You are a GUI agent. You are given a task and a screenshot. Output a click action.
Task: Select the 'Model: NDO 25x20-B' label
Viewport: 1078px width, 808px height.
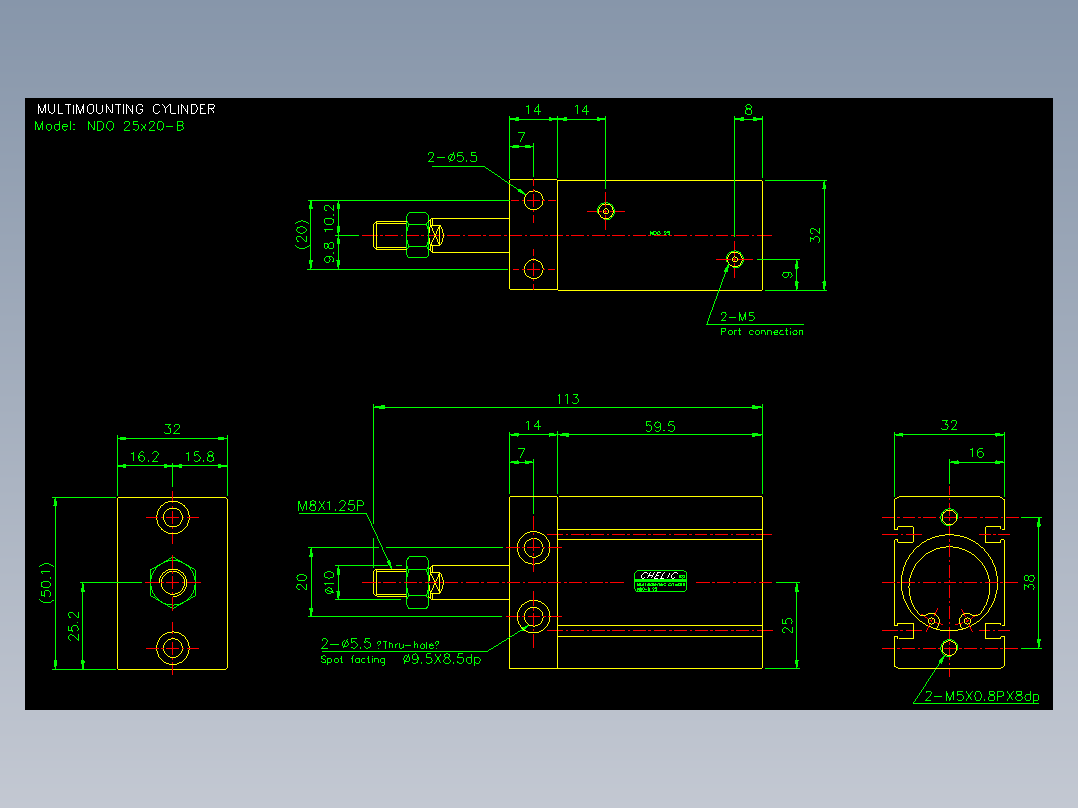(109, 127)
